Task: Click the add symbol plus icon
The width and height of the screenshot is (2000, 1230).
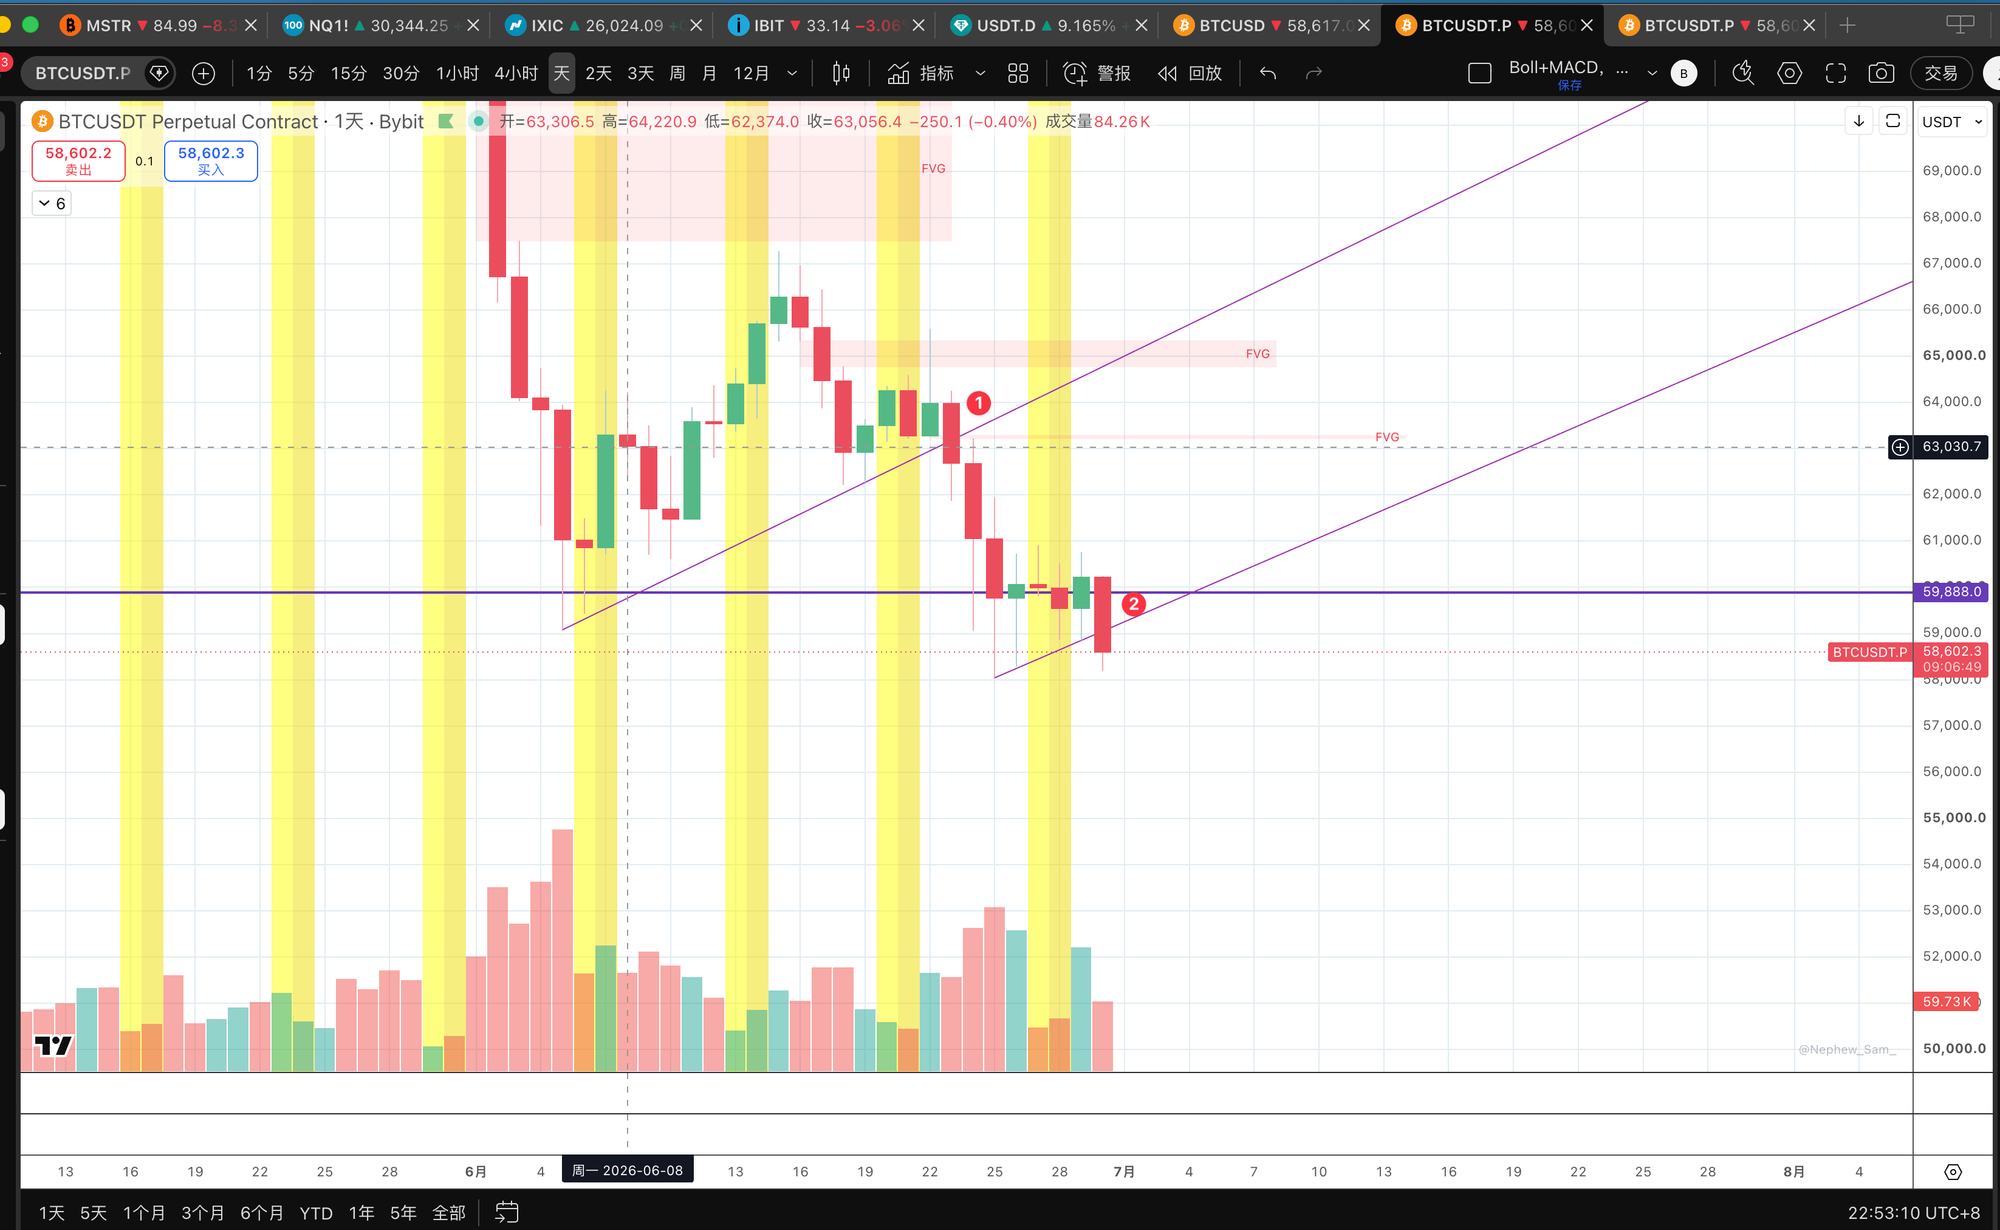Action: coord(203,73)
